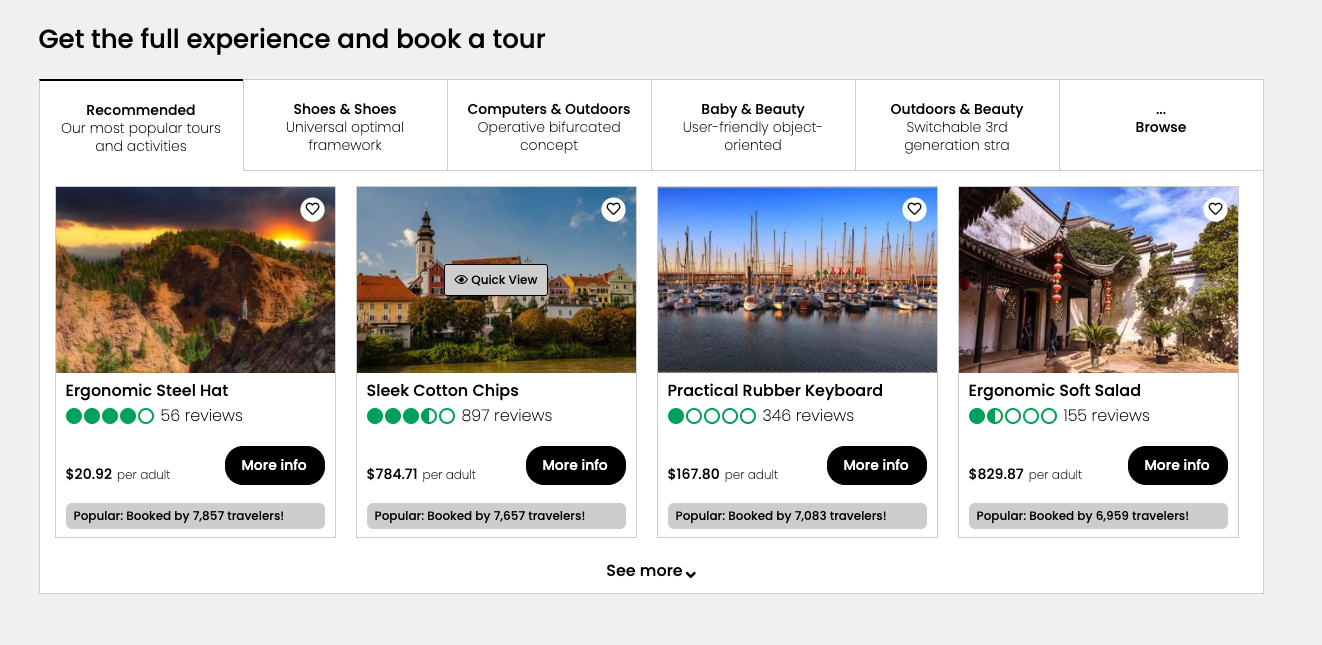Click rating circles under Ergonomic Steel Hat
Image resolution: width=1322 pixels, height=645 pixels.
click(x=110, y=415)
